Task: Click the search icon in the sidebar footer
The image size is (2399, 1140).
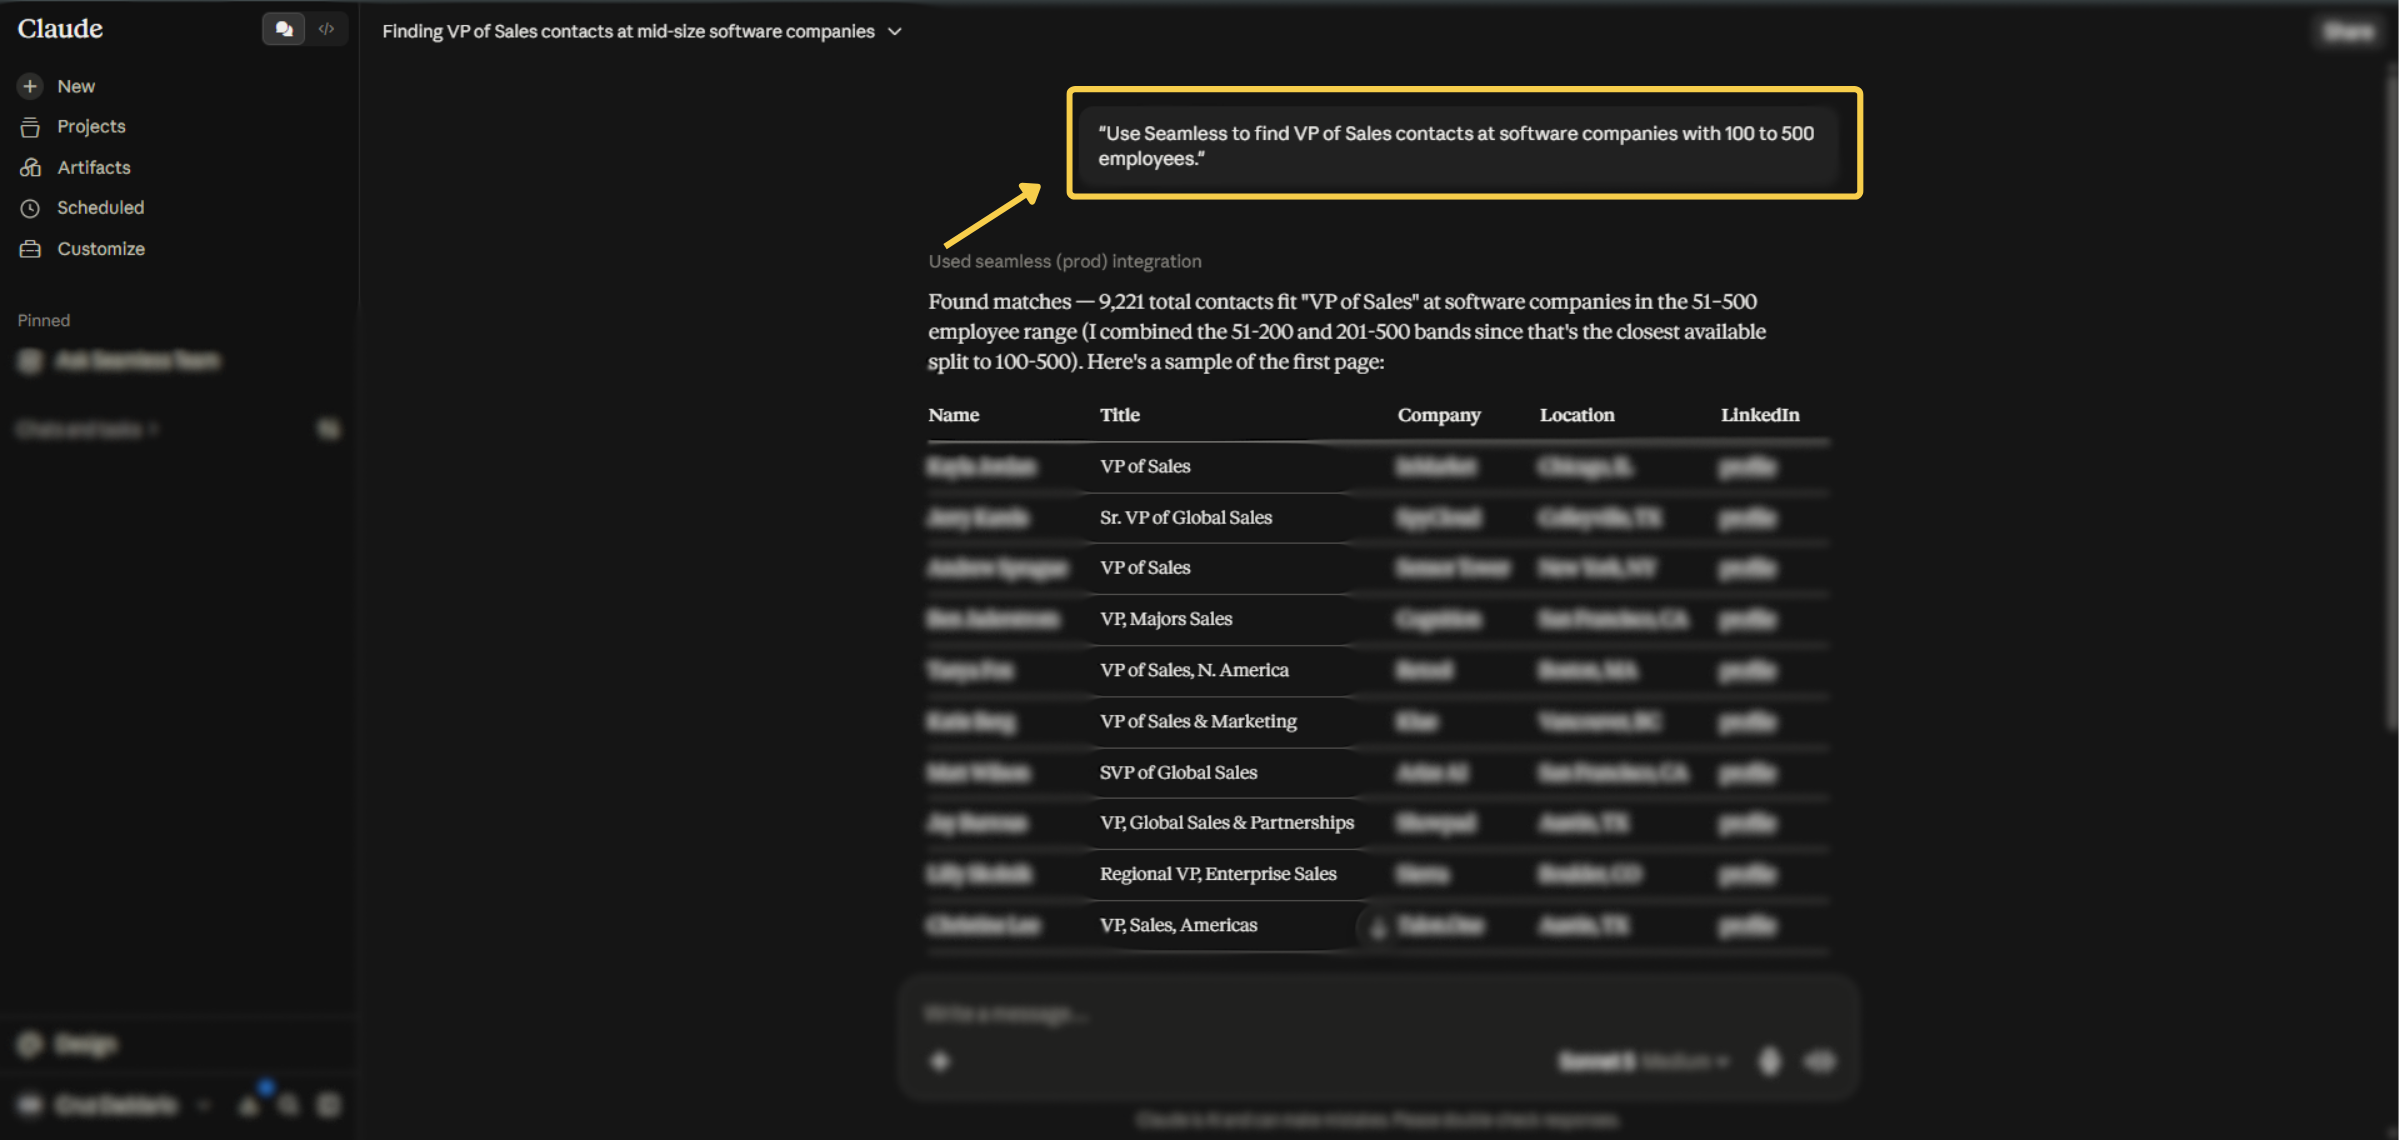Action: (x=289, y=1105)
